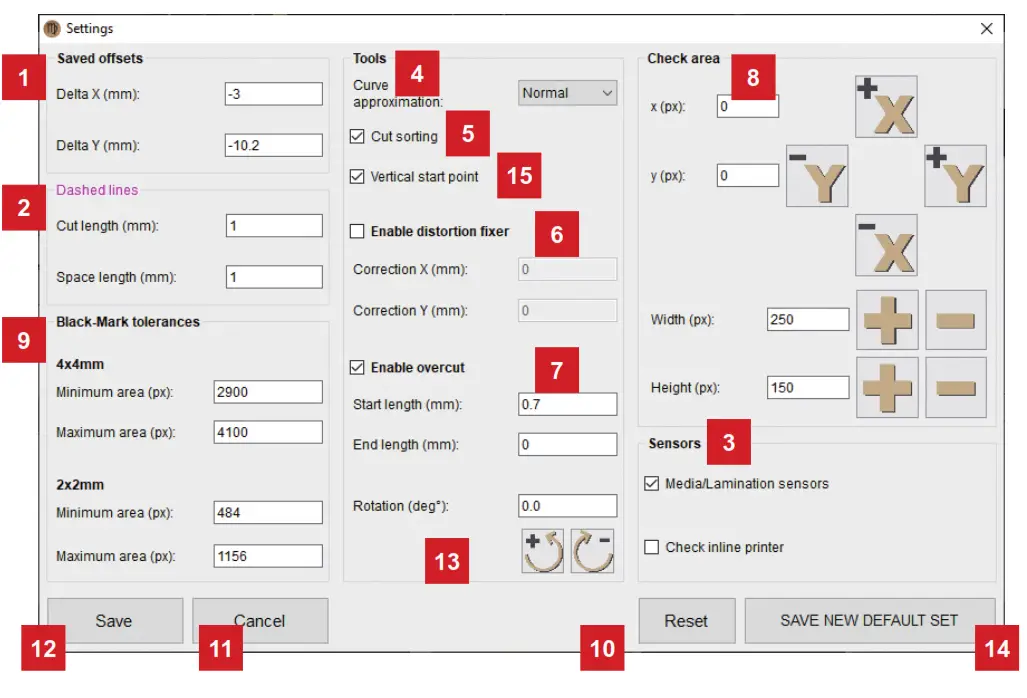Click the minus X check area icon

click(886, 243)
